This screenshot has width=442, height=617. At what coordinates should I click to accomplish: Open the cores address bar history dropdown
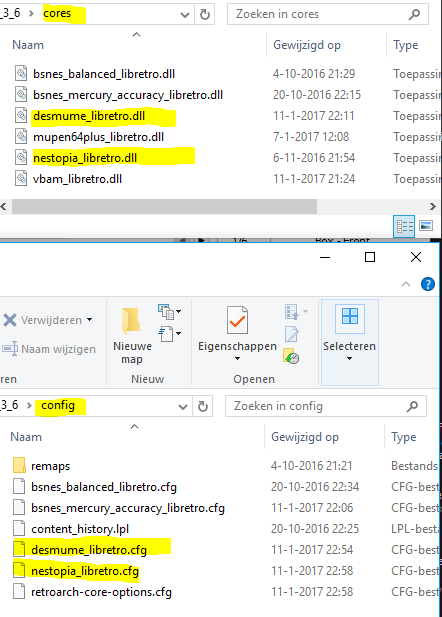[184, 15]
